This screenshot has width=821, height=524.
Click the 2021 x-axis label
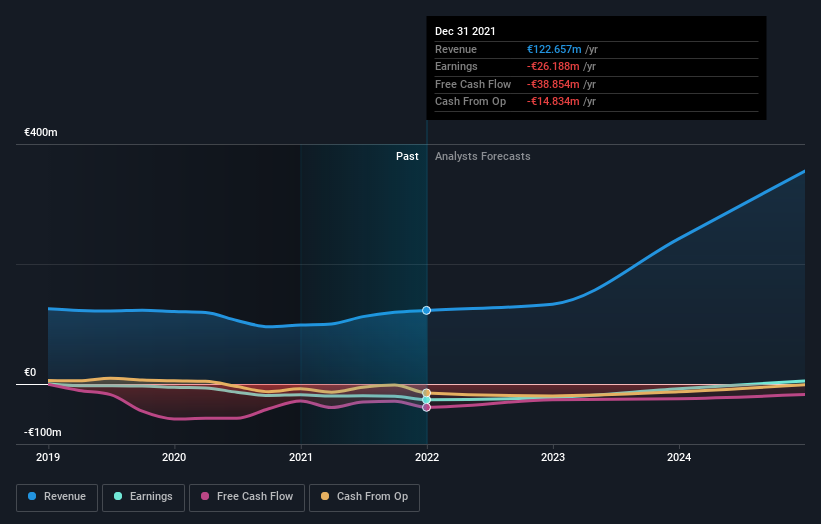point(301,458)
